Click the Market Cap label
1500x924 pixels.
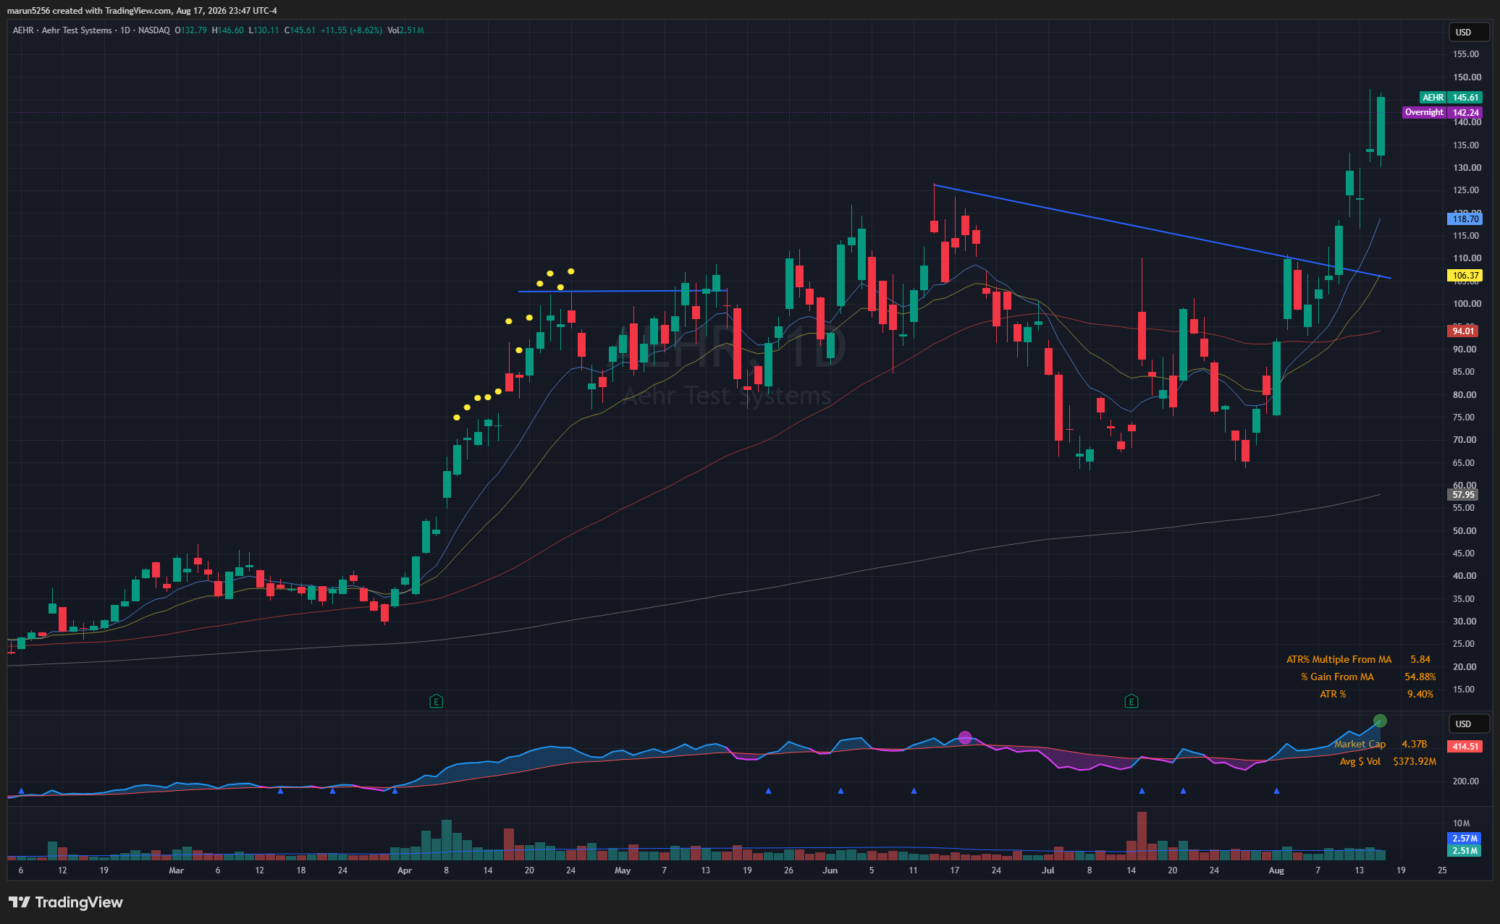1360,744
